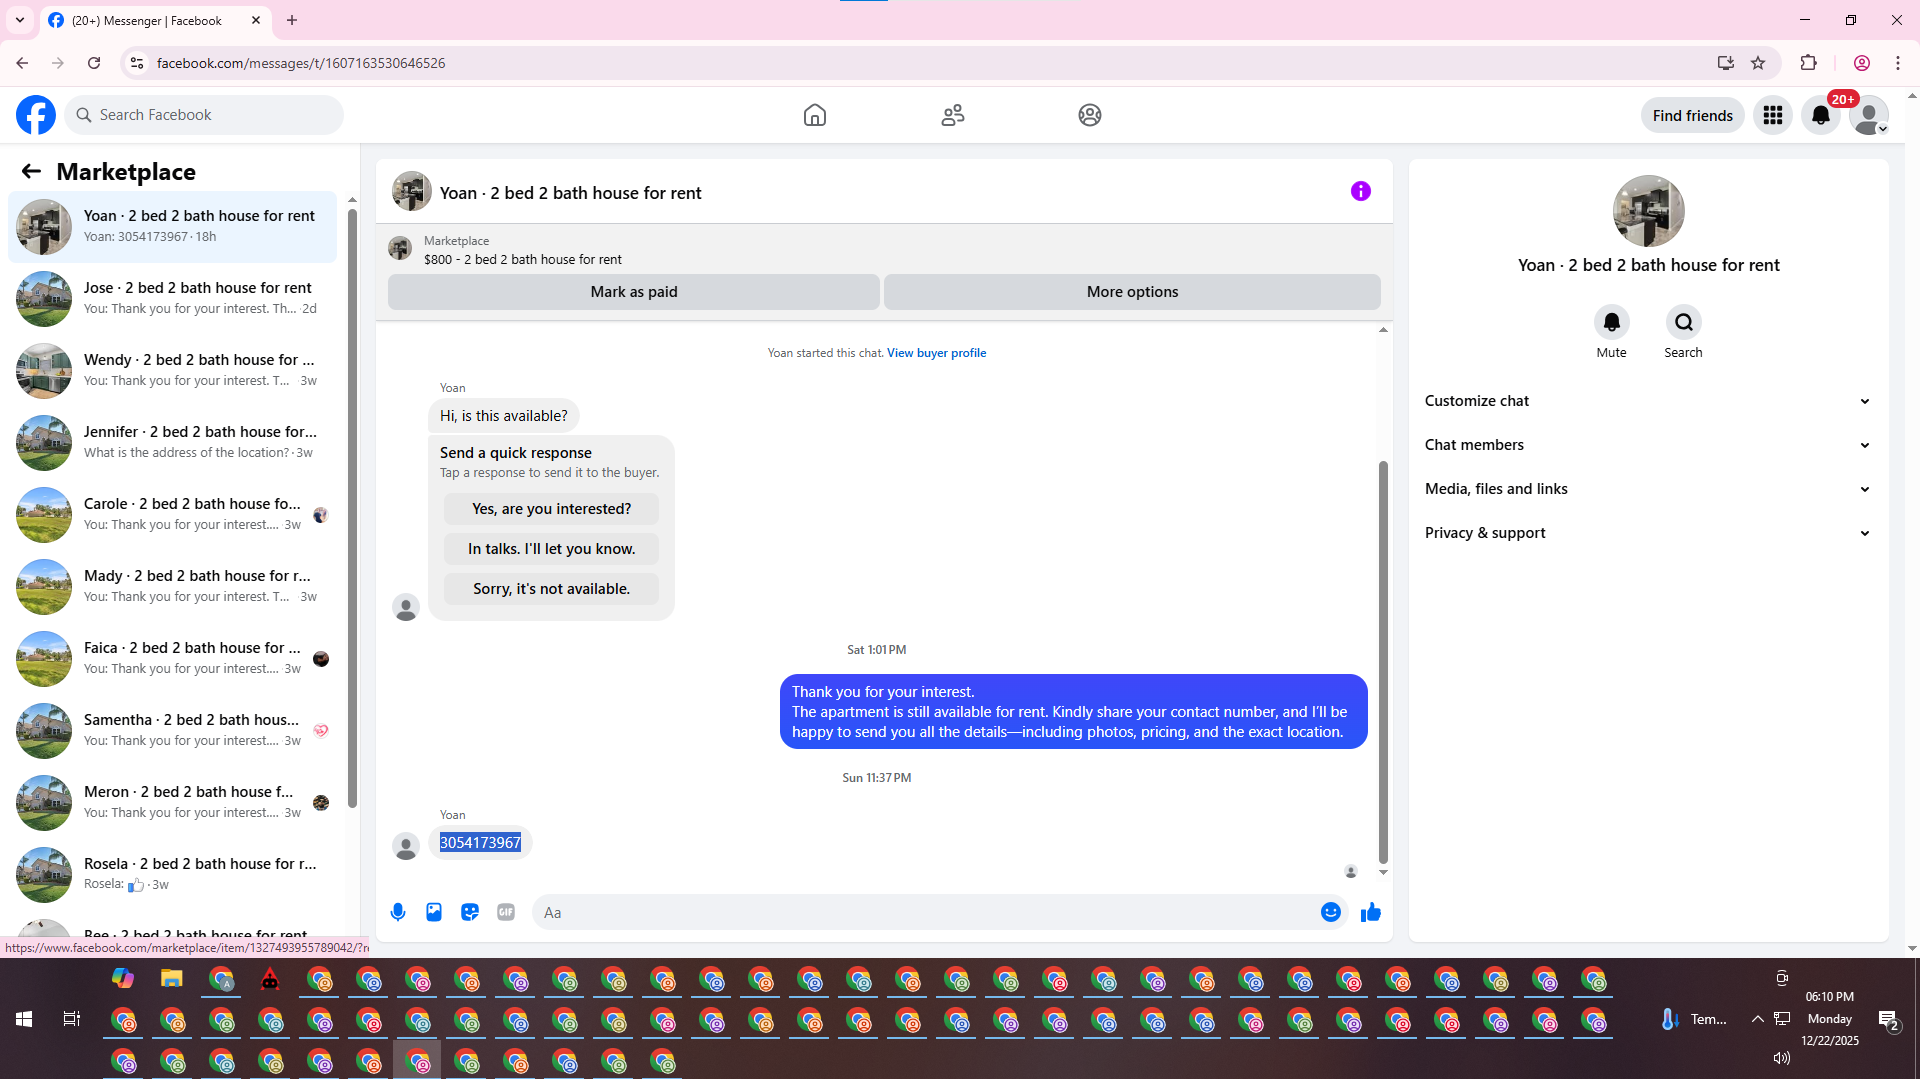
Task: Open Windows Start menu
Action: coord(24,1019)
